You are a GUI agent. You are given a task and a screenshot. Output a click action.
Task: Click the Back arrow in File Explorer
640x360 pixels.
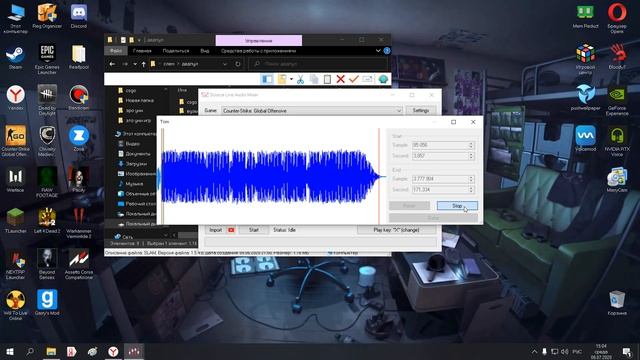(x=112, y=64)
